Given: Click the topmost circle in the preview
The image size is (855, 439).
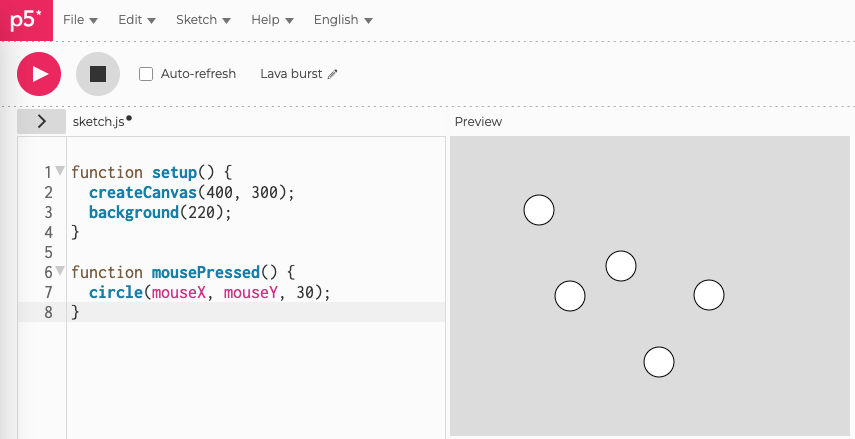Looking at the screenshot, I should 539,210.
